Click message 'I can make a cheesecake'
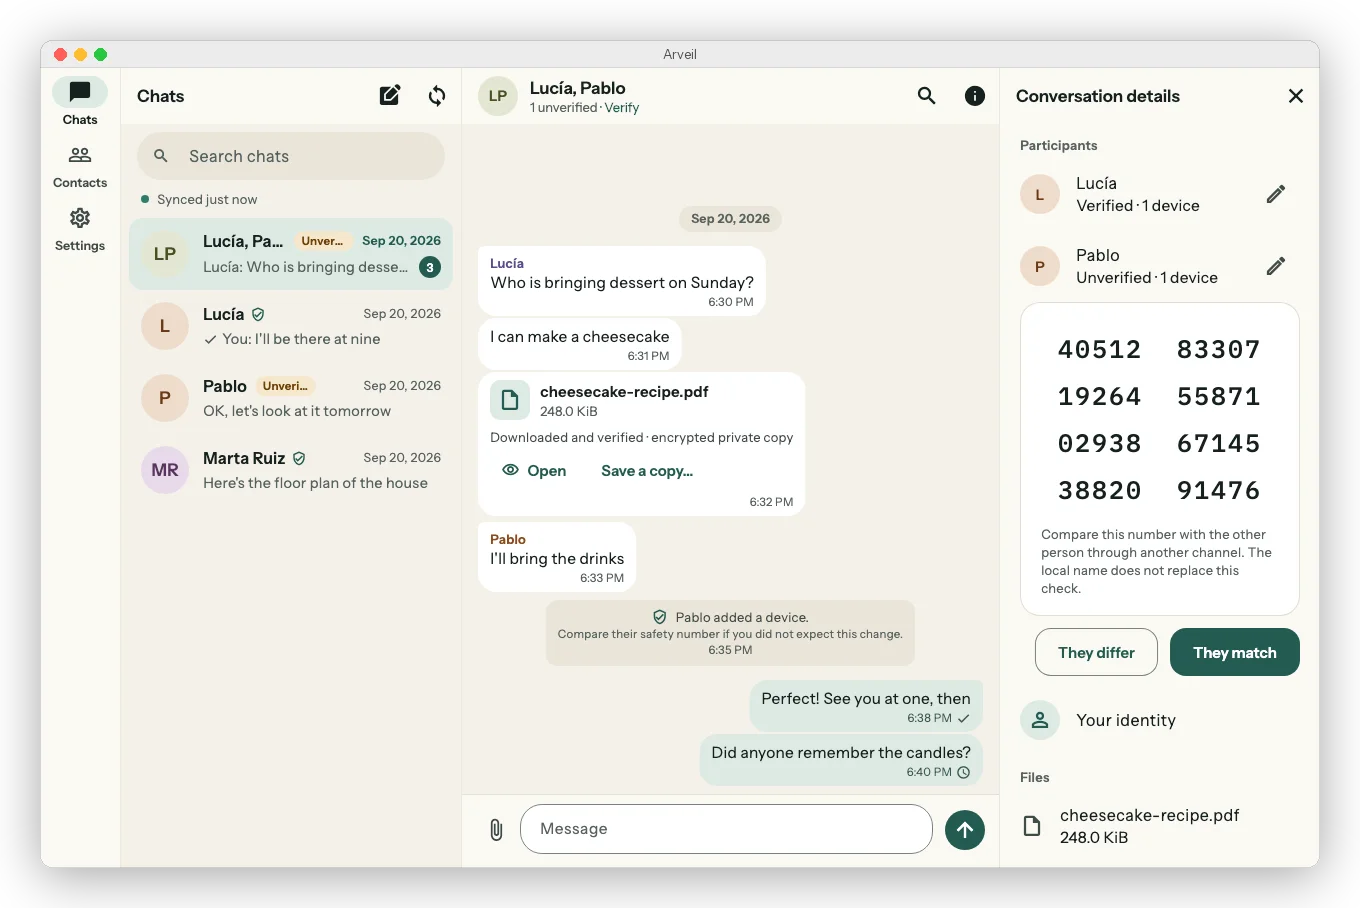Screen dimensions: 1360x908 coord(580,345)
